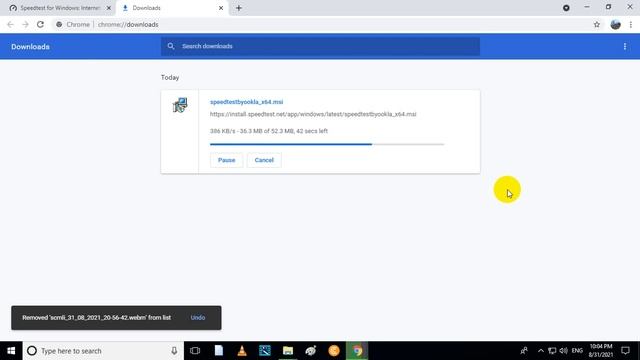Open the Chrome three-dot menu
The image size is (640, 360).
[631, 24]
